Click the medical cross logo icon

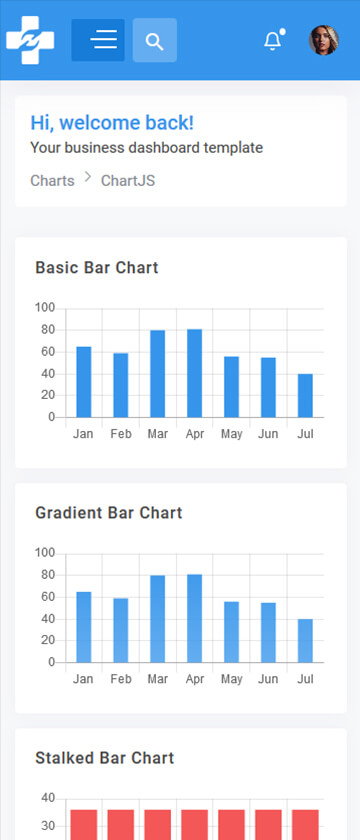point(30,40)
